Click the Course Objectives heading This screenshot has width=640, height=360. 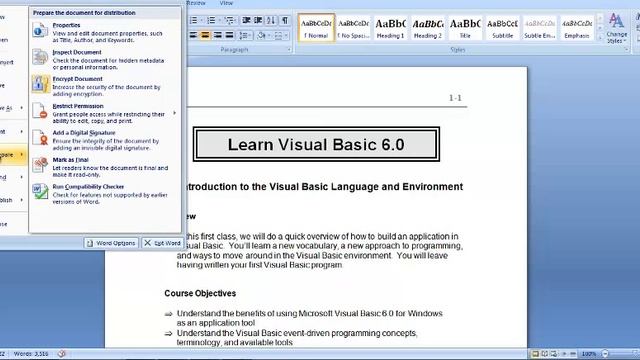200,293
